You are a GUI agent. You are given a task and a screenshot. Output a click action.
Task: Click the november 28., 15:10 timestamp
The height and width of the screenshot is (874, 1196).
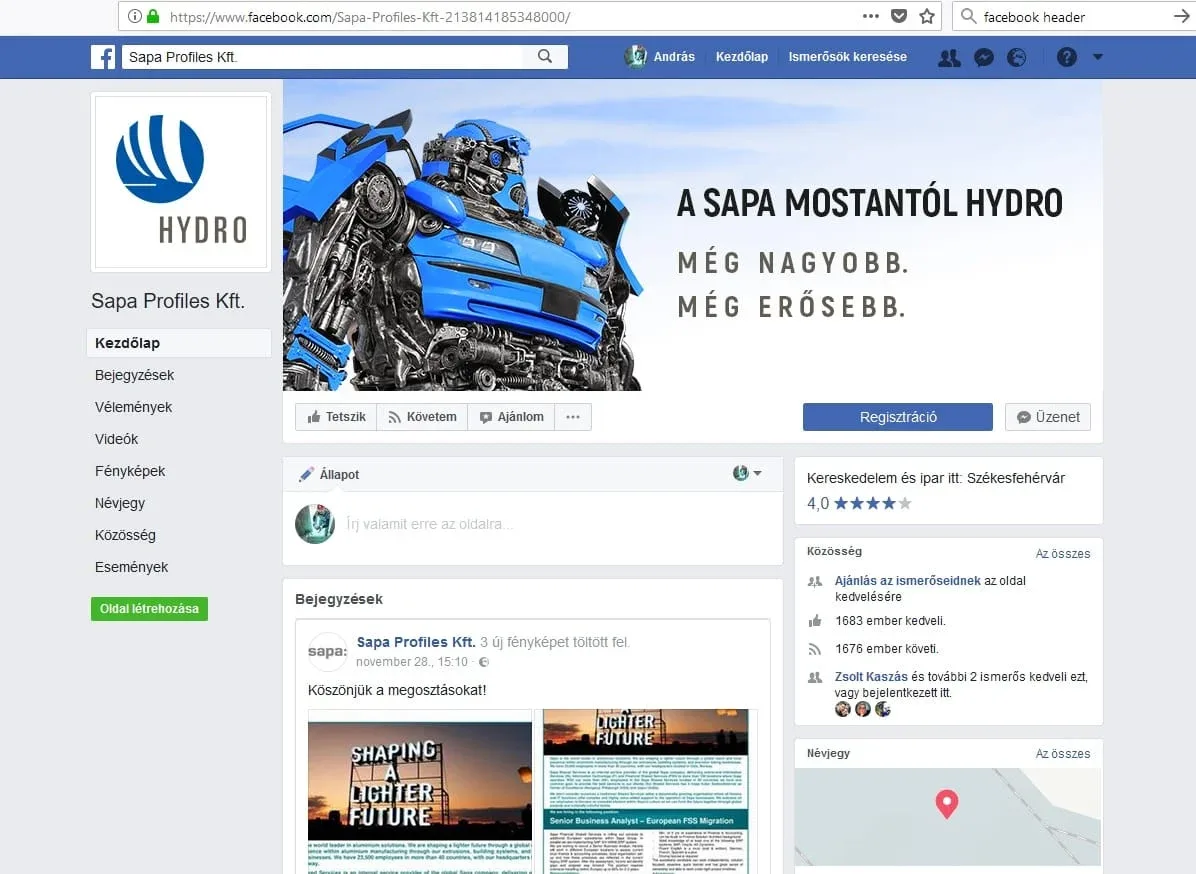412,662
